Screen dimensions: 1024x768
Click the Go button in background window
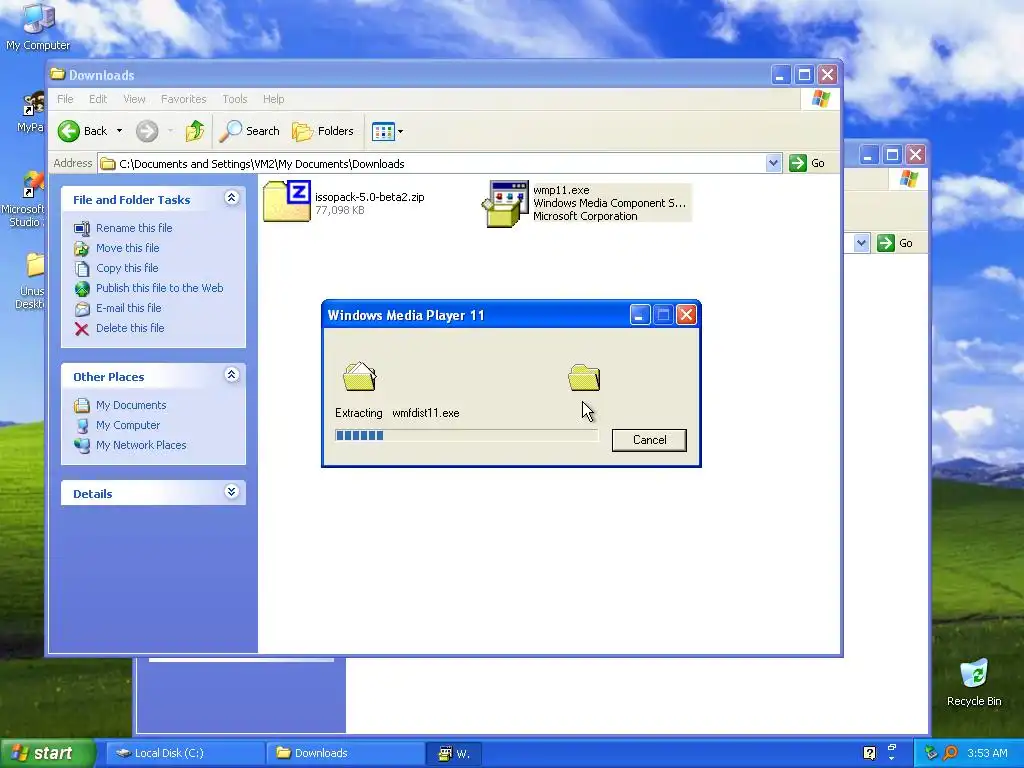pos(895,244)
